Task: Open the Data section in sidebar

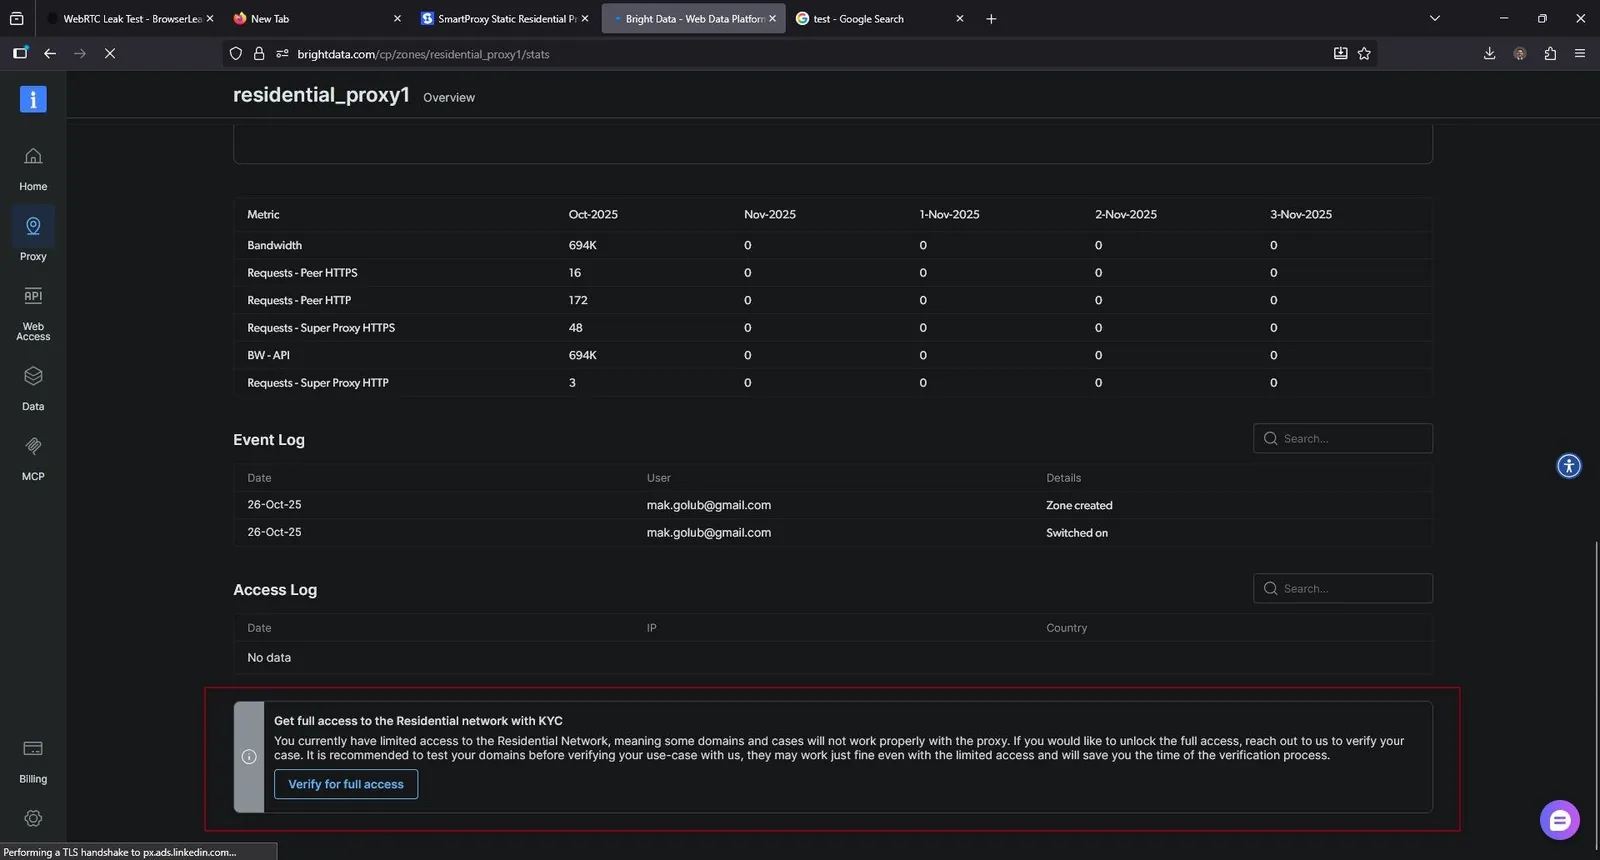Action: coord(33,388)
